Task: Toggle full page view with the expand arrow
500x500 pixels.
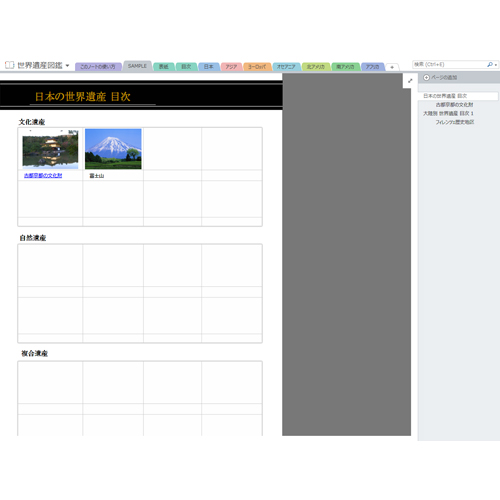Action: [410, 81]
